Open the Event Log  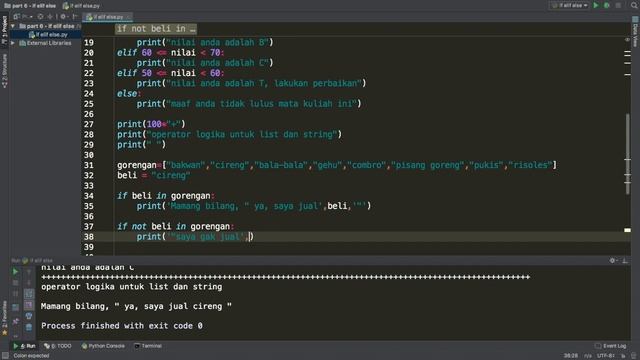coord(611,346)
